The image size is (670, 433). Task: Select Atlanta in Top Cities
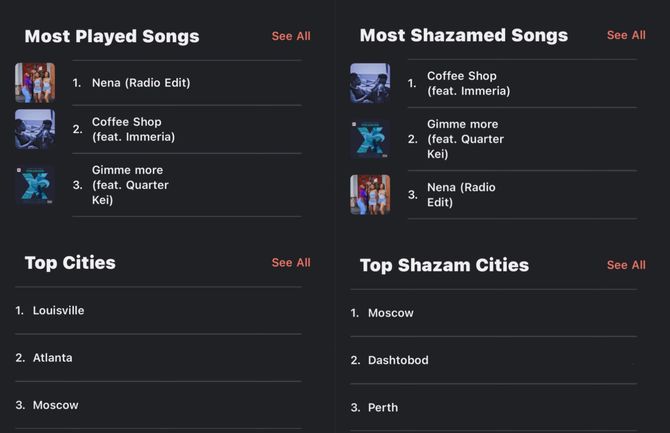point(158,358)
